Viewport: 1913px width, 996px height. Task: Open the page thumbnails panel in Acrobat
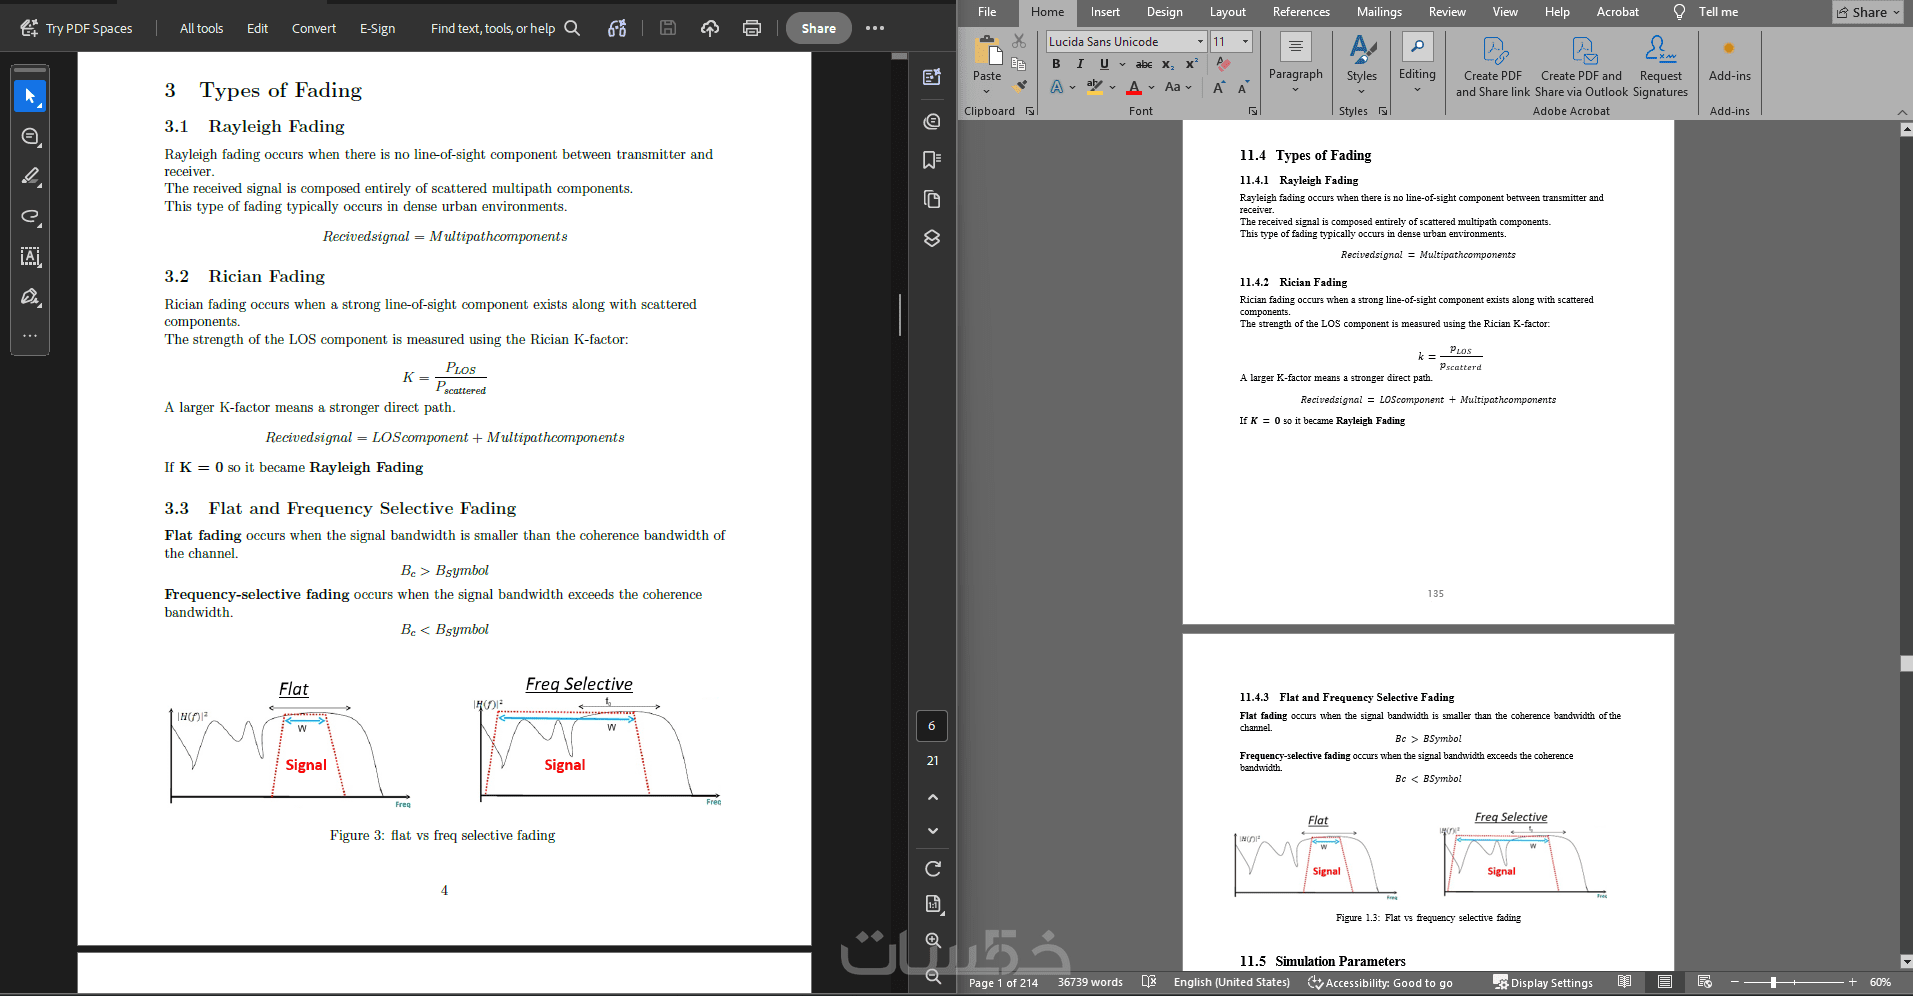coord(932,199)
